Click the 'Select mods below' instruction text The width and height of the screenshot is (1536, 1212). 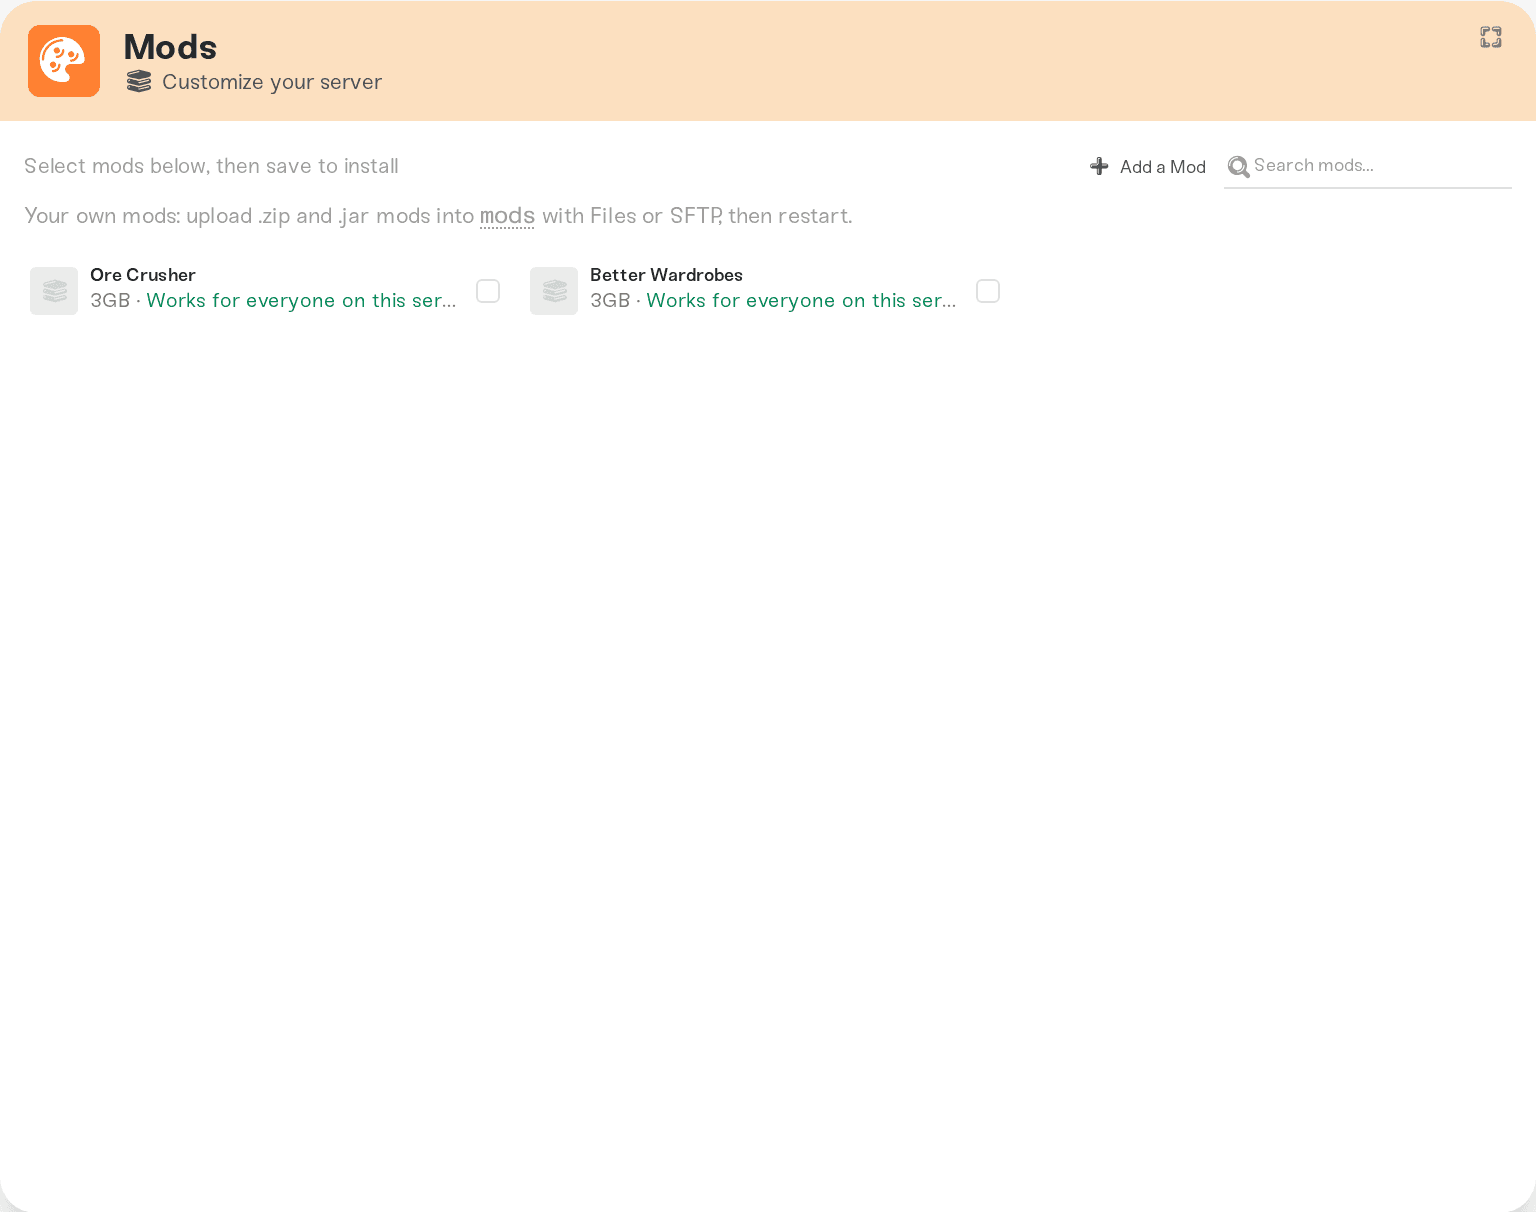tap(211, 166)
